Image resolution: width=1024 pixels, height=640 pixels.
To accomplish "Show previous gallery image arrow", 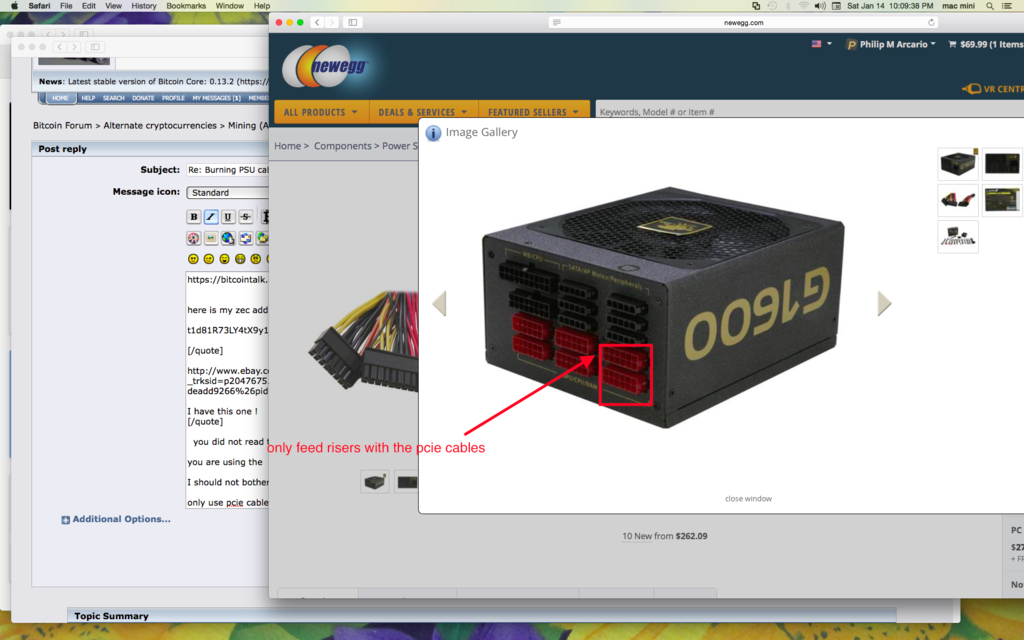I will point(440,304).
